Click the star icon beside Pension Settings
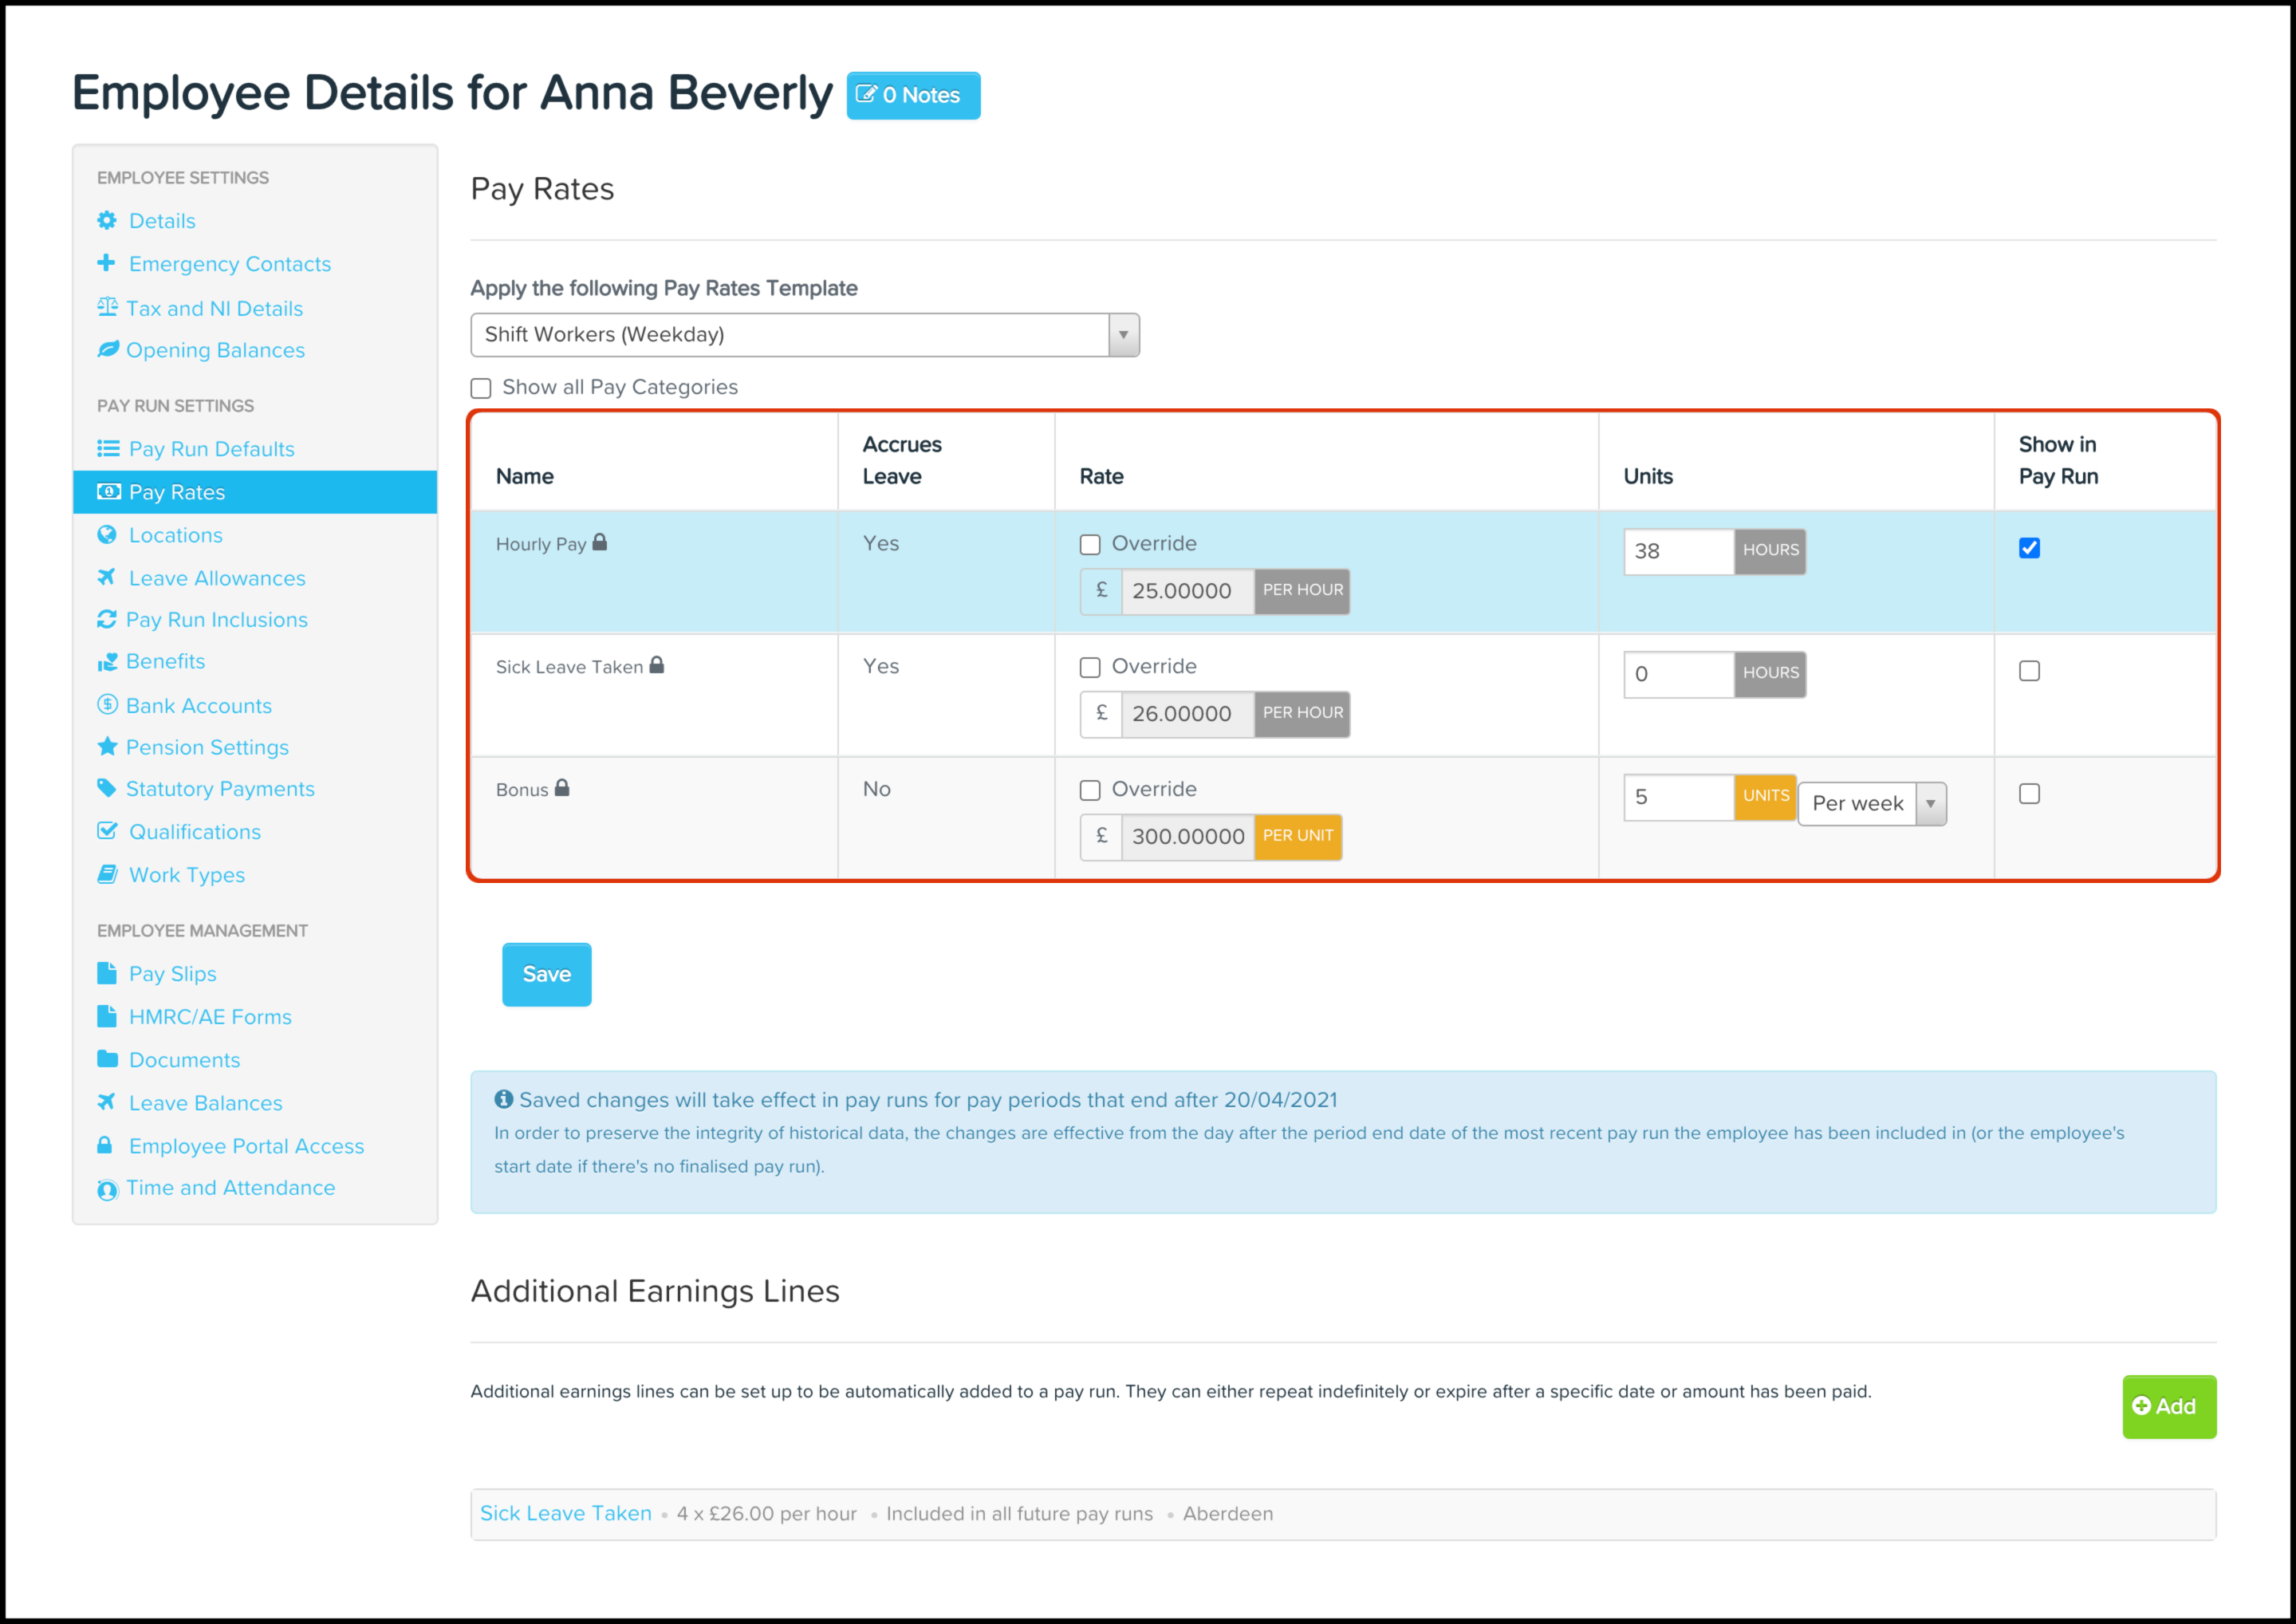The height and width of the screenshot is (1624, 2296). 107,746
